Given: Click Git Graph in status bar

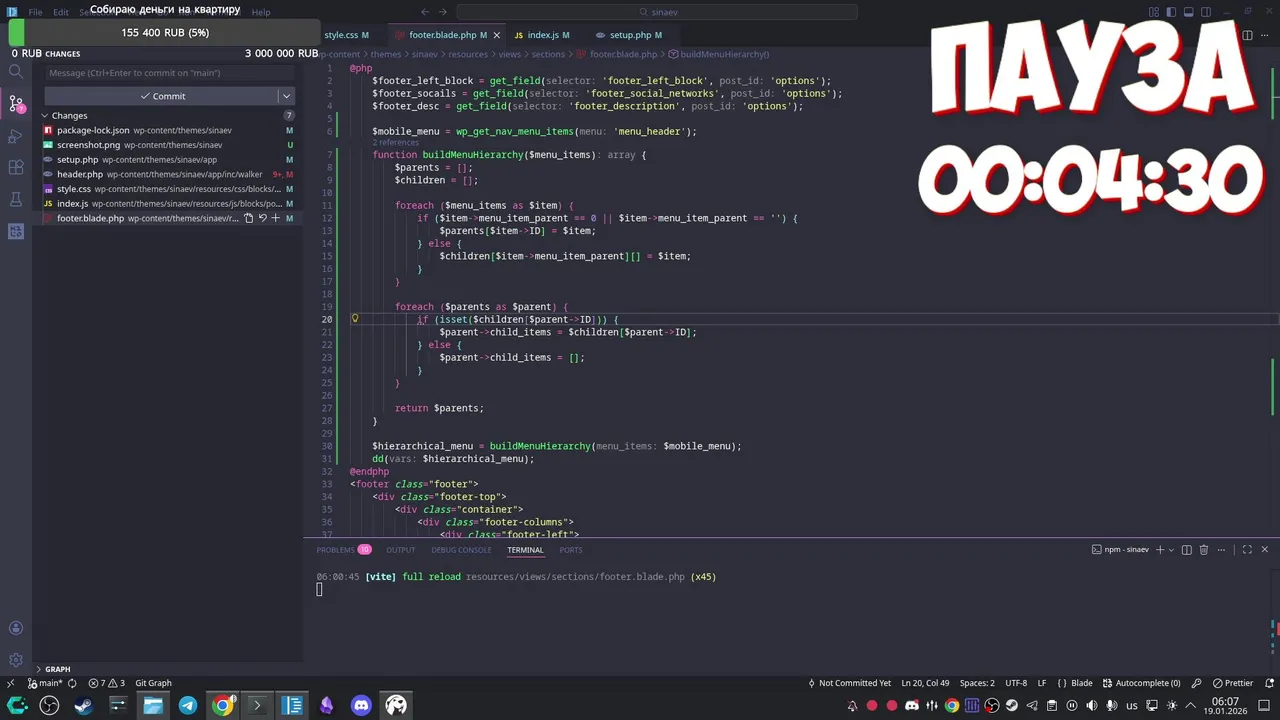Looking at the screenshot, I should [153, 683].
